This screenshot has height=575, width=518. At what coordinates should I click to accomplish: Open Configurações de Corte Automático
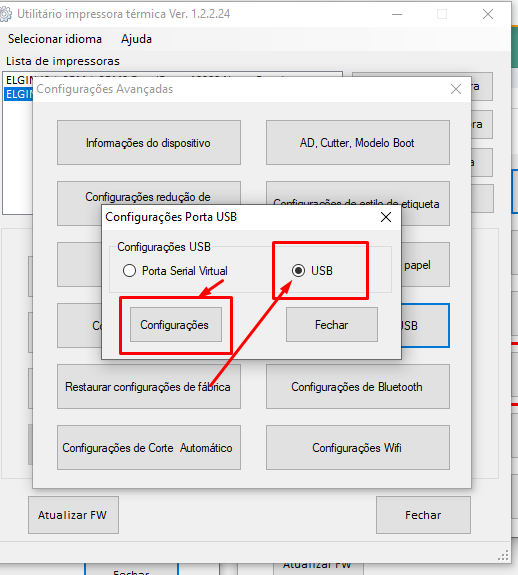click(x=149, y=447)
